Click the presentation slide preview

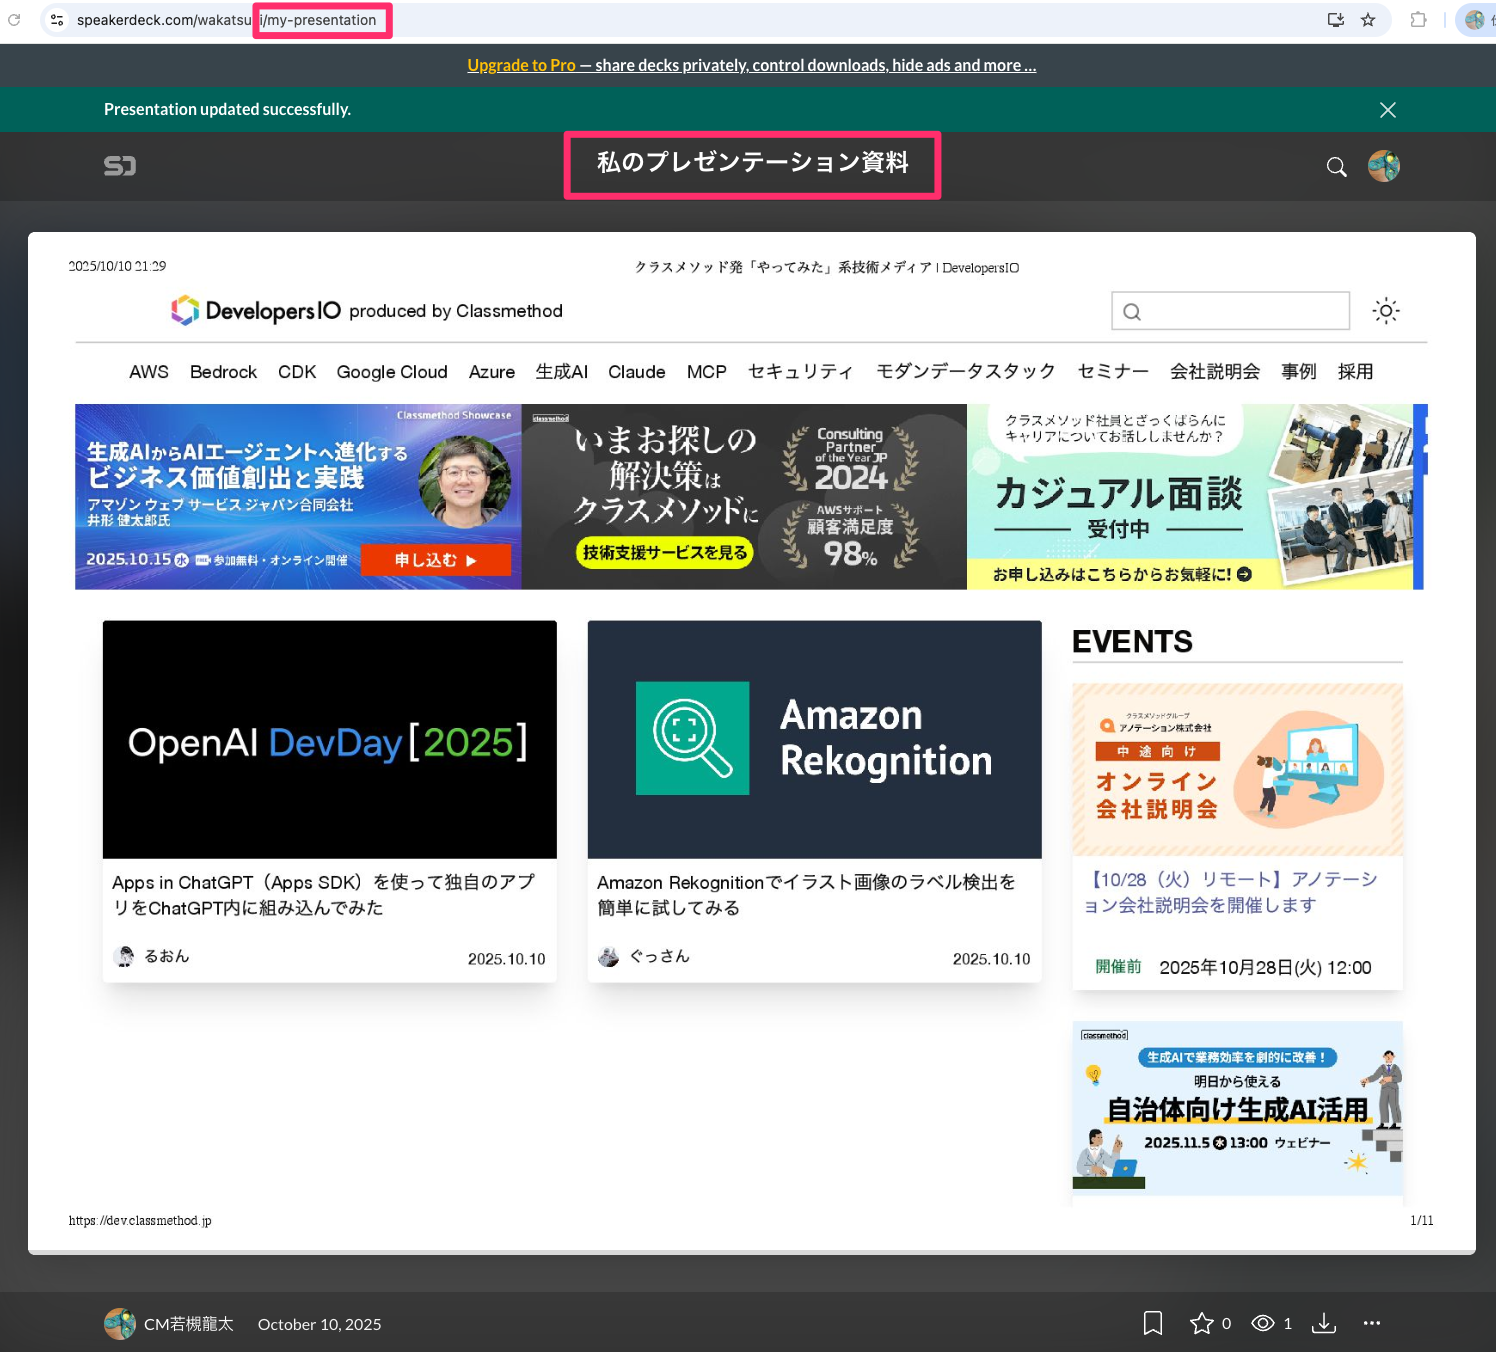coord(751,740)
